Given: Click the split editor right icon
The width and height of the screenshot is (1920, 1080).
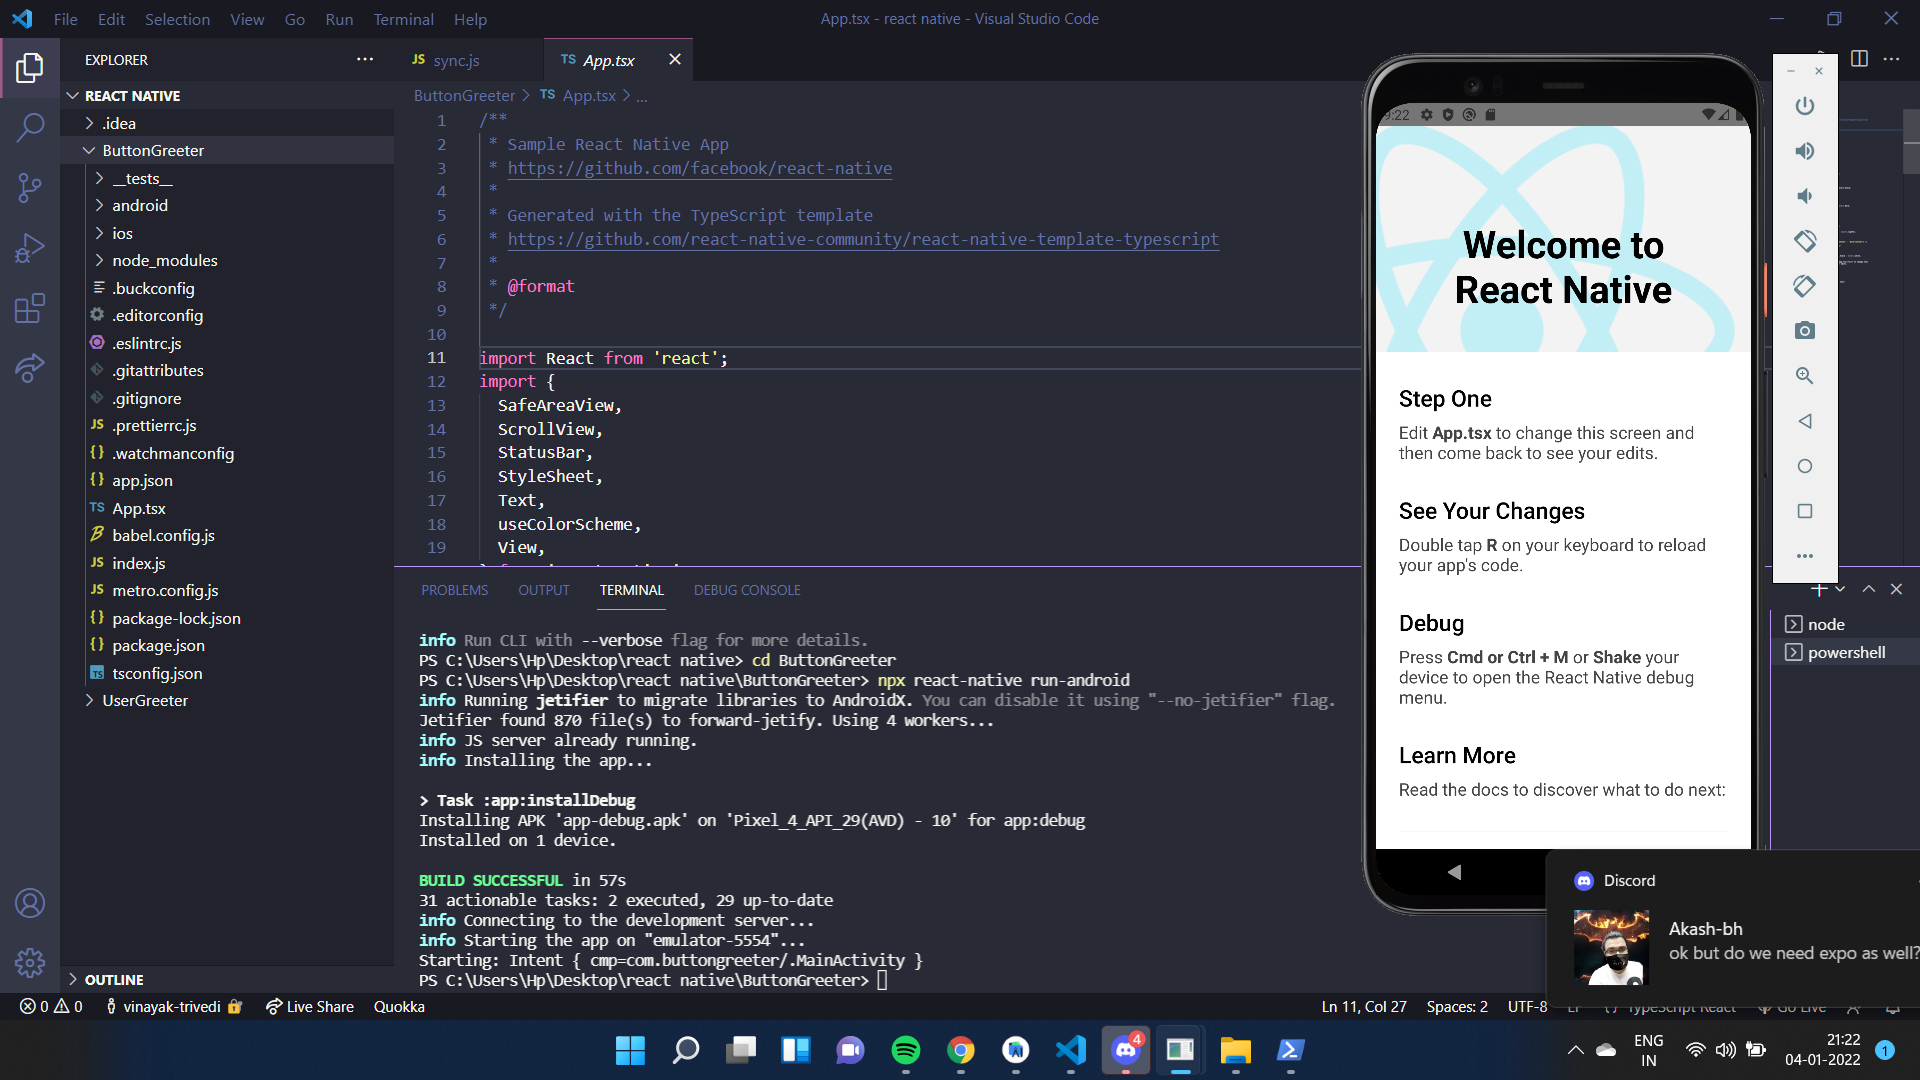Looking at the screenshot, I should 1859,59.
